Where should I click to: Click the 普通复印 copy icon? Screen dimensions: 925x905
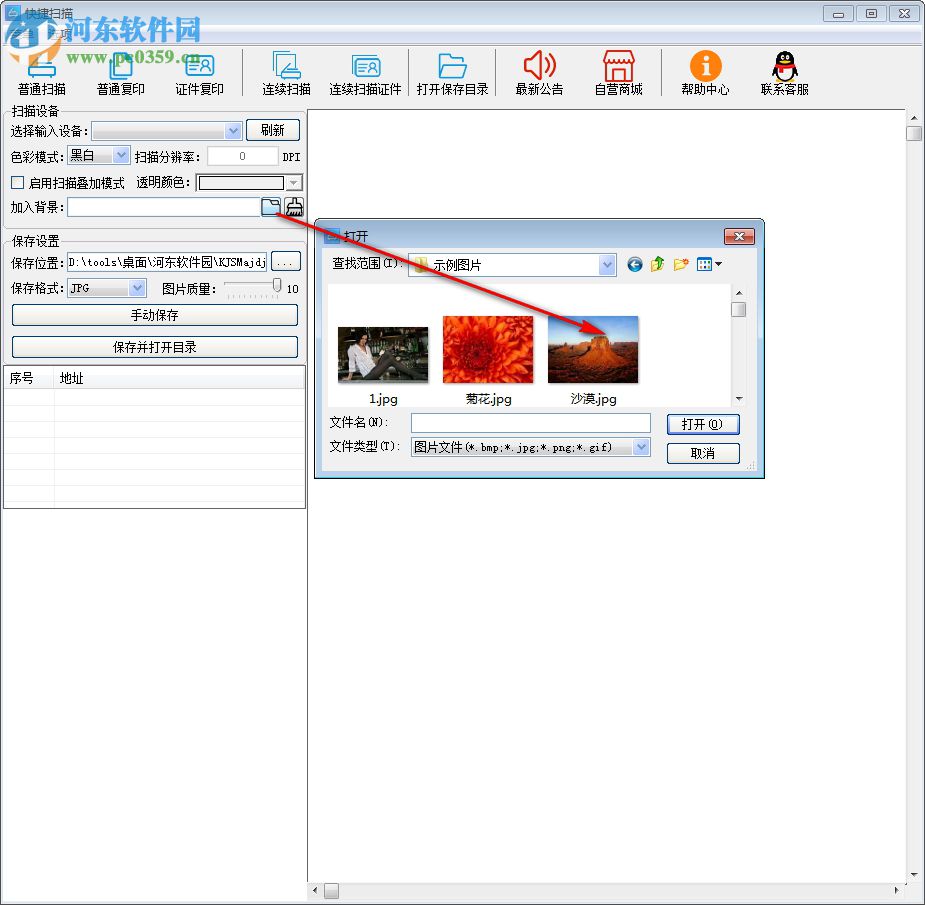(120, 74)
